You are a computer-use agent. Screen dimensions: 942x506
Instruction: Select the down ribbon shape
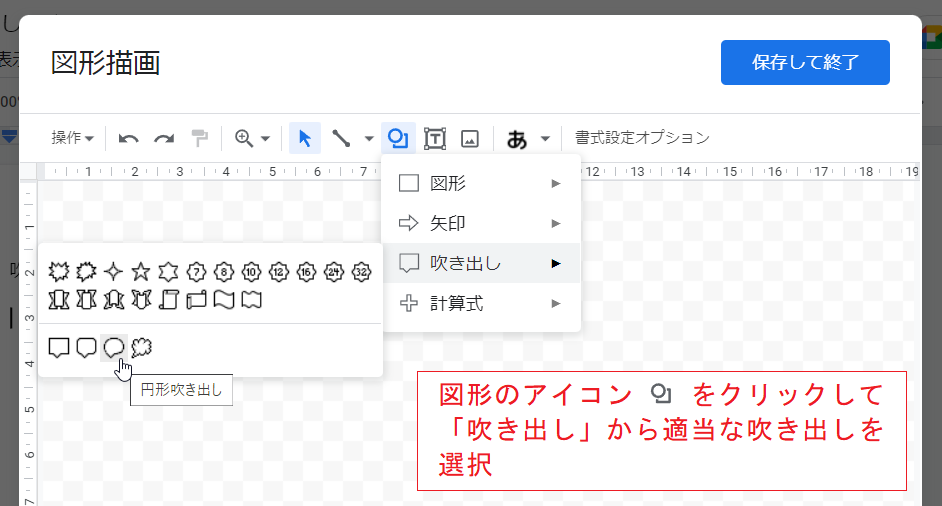click(86, 299)
